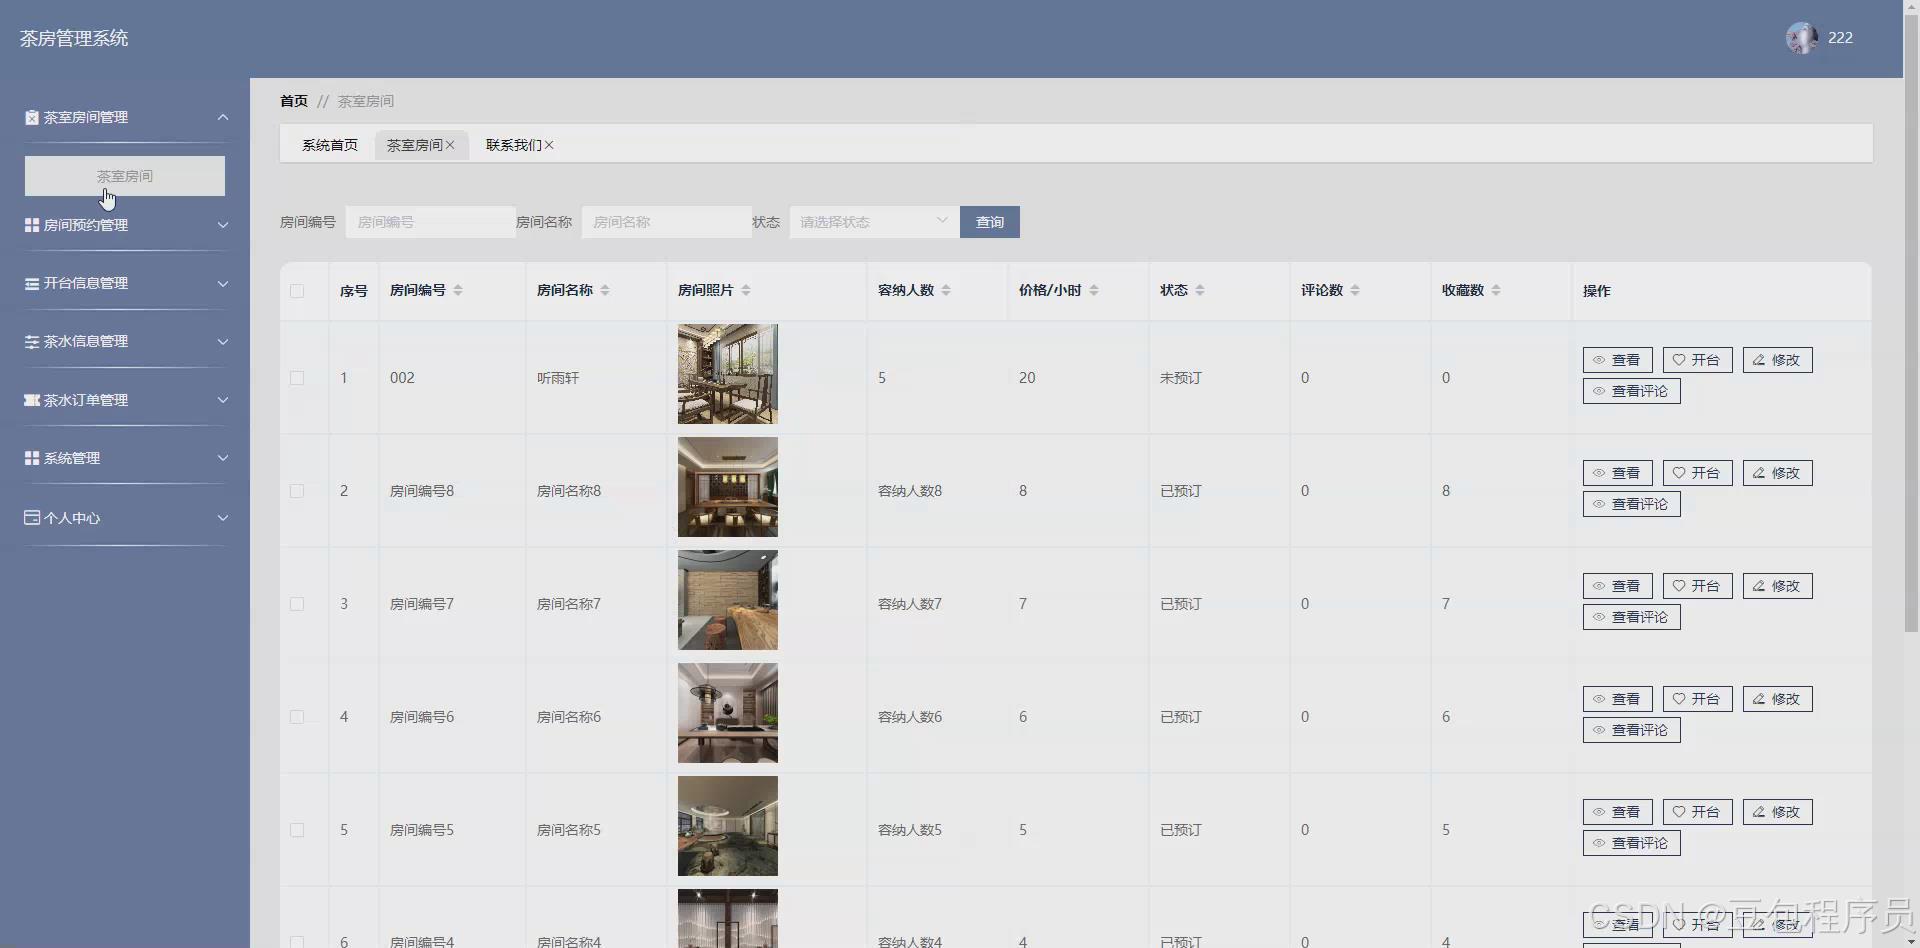The height and width of the screenshot is (948, 1920).
Task: Switch to the 系统首页 tab
Action: point(330,145)
